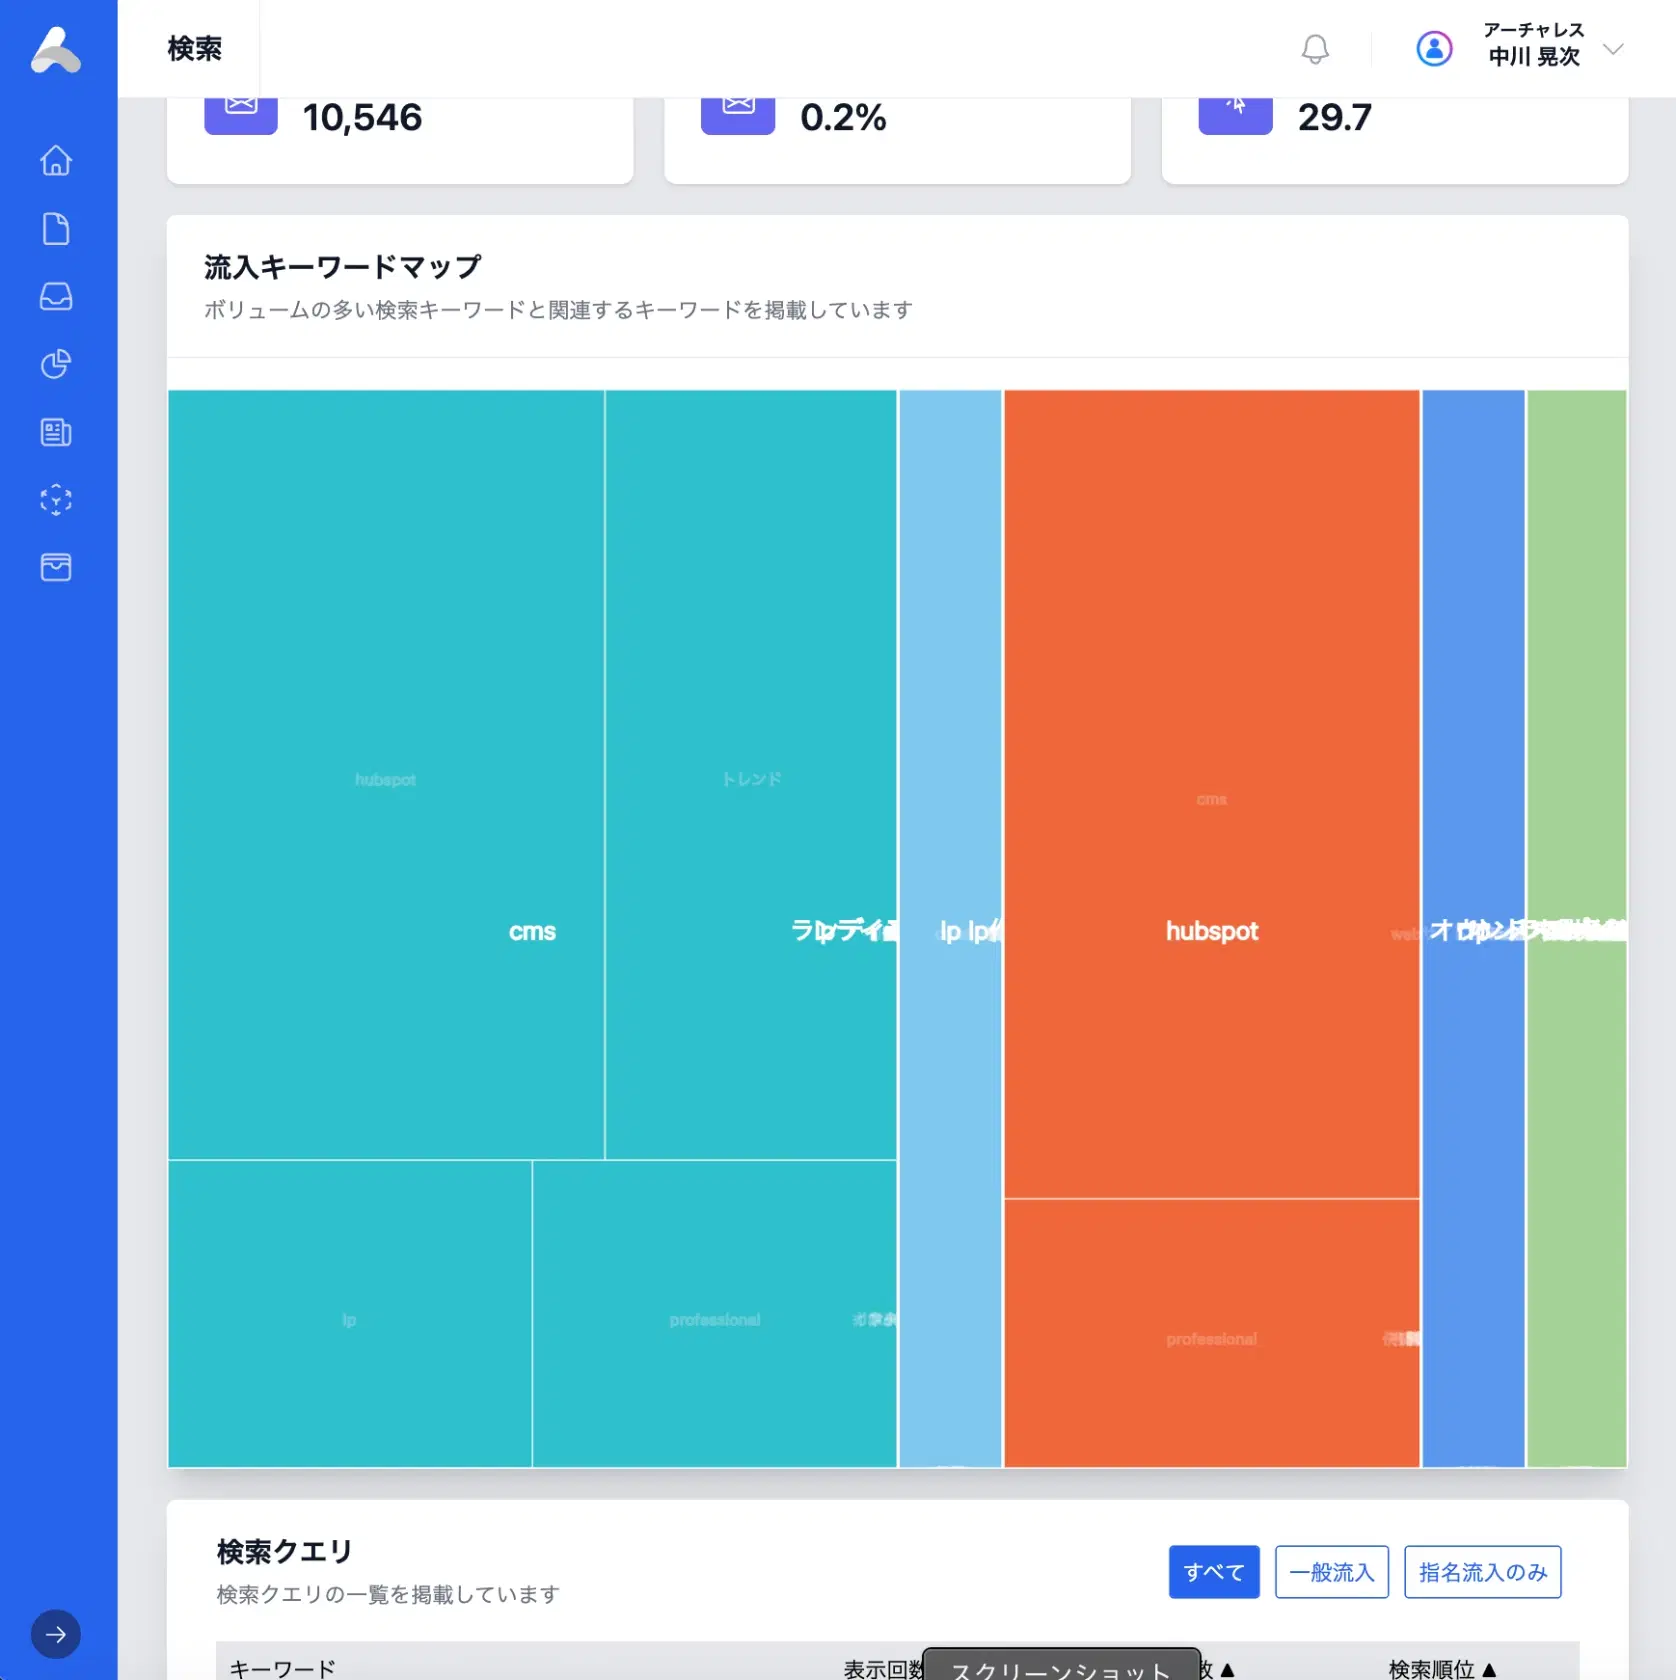Open the archive box section at sidebar bottom
This screenshot has width=1676, height=1680.
point(56,567)
